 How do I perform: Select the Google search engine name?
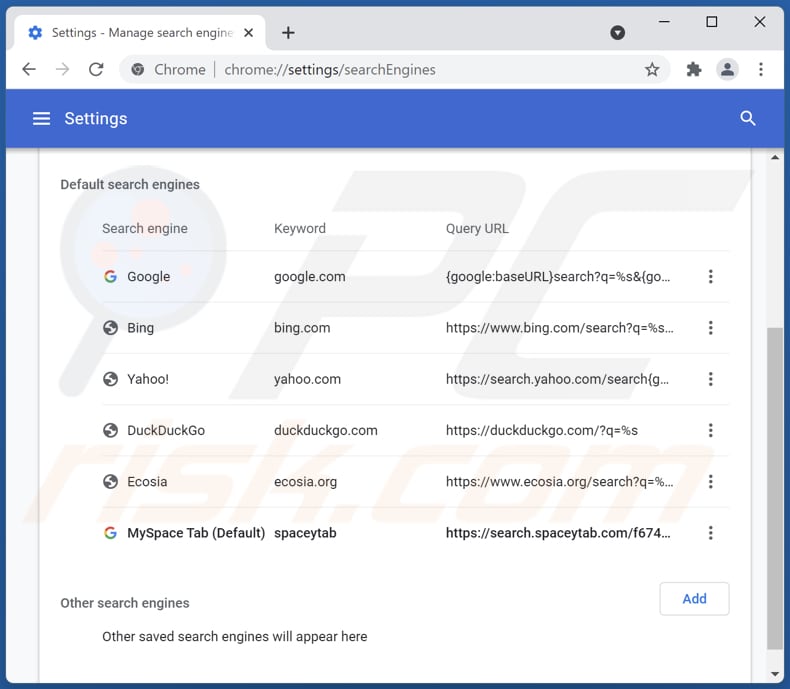click(149, 277)
